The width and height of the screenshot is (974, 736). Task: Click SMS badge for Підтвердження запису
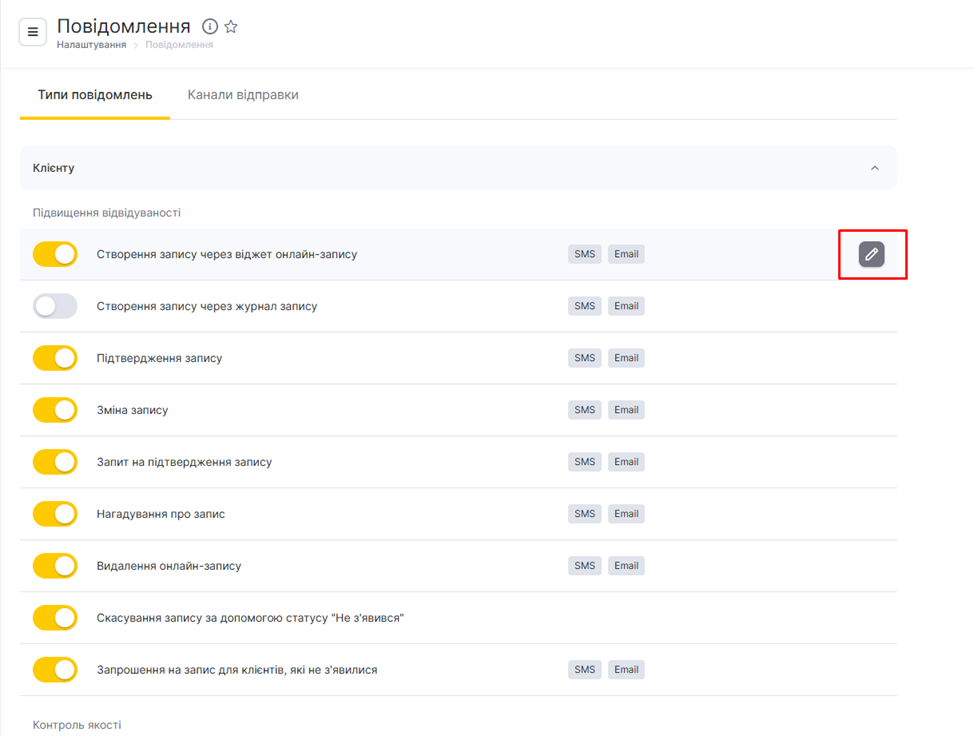pyautogui.click(x=585, y=358)
